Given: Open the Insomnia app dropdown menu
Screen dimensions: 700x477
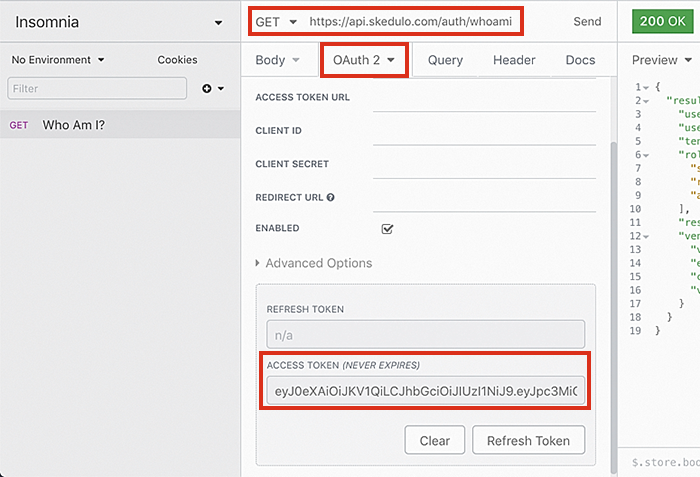Looking at the screenshot, I should pos(218,23).
